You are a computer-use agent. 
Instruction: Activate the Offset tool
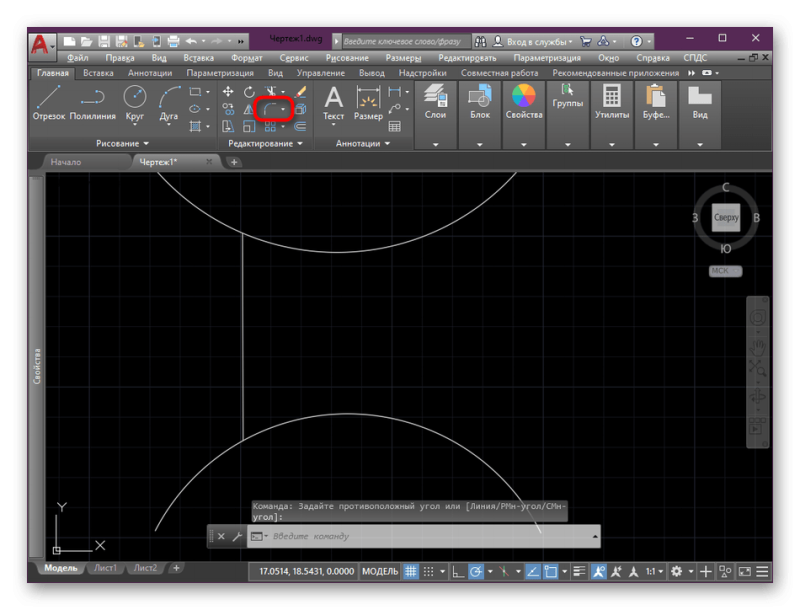pyautogui.click(x=301, y=126)
